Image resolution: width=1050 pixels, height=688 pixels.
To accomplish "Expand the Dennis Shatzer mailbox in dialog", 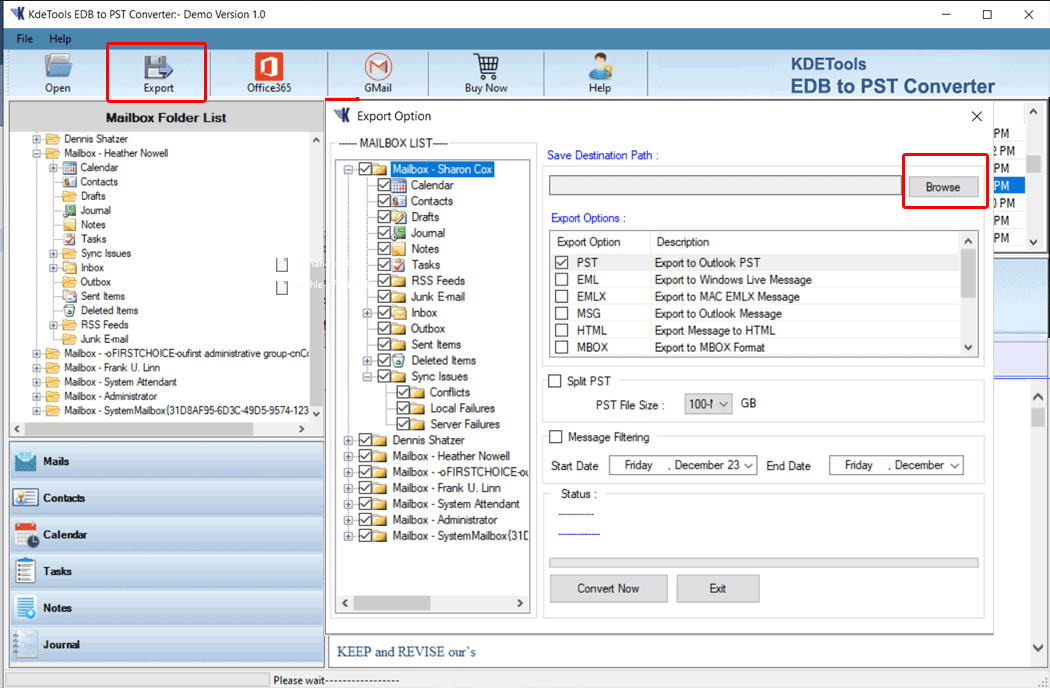I will point(349,440).
